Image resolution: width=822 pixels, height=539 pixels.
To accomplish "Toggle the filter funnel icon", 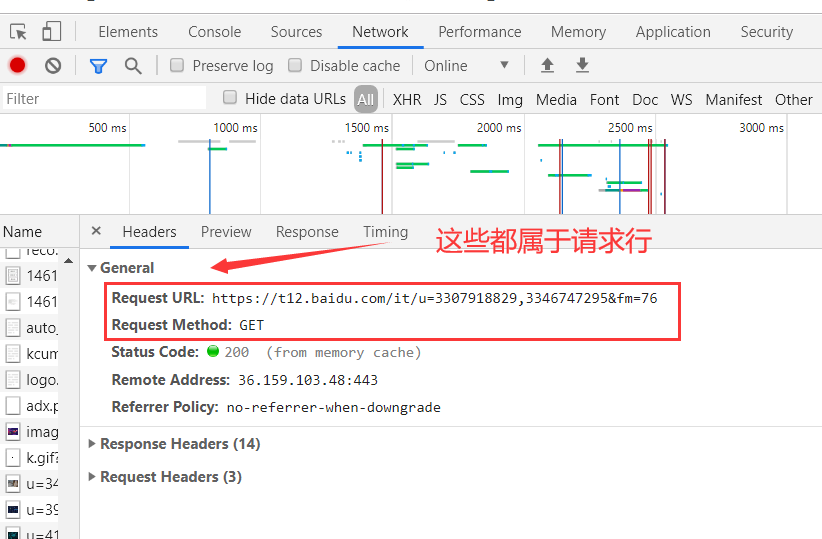I will 99,66.
